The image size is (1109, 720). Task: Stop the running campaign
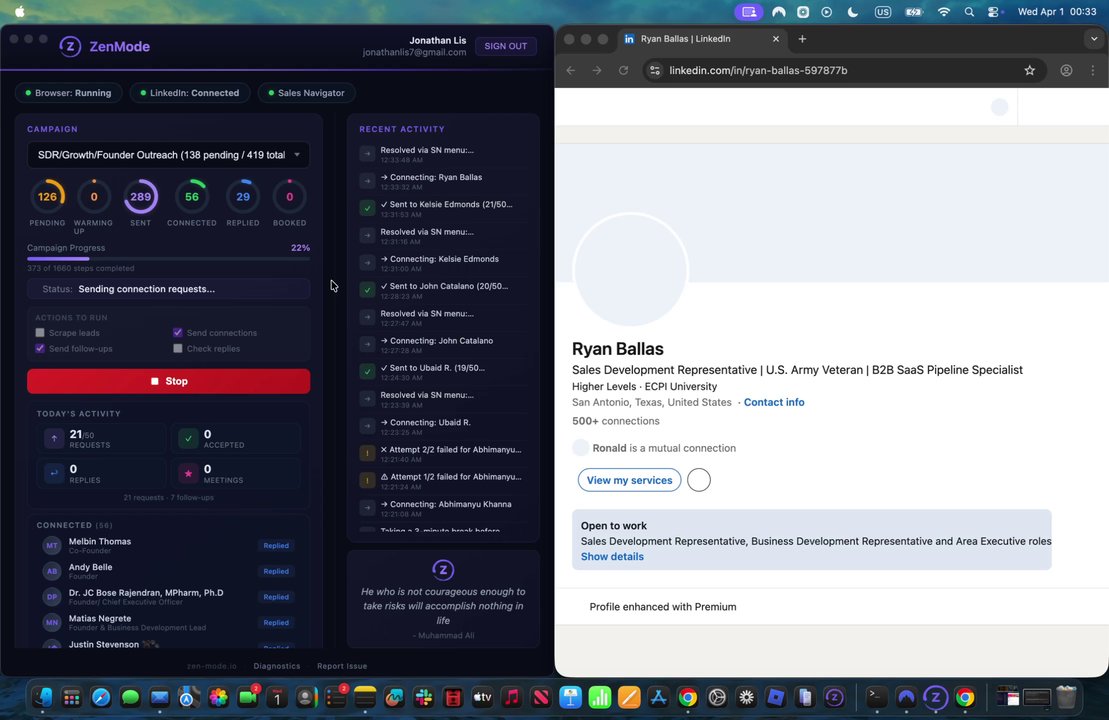pos(168,381)
